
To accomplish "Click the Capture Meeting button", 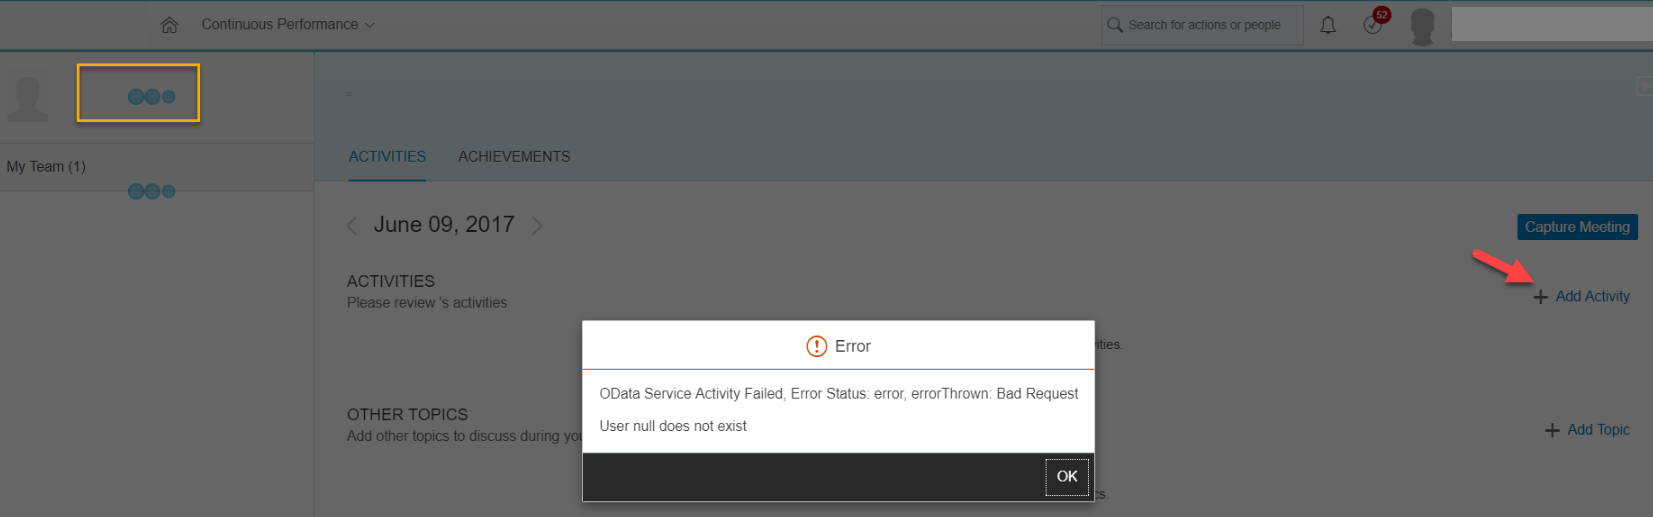I will pyautogui.click(x=1577, y=227).
